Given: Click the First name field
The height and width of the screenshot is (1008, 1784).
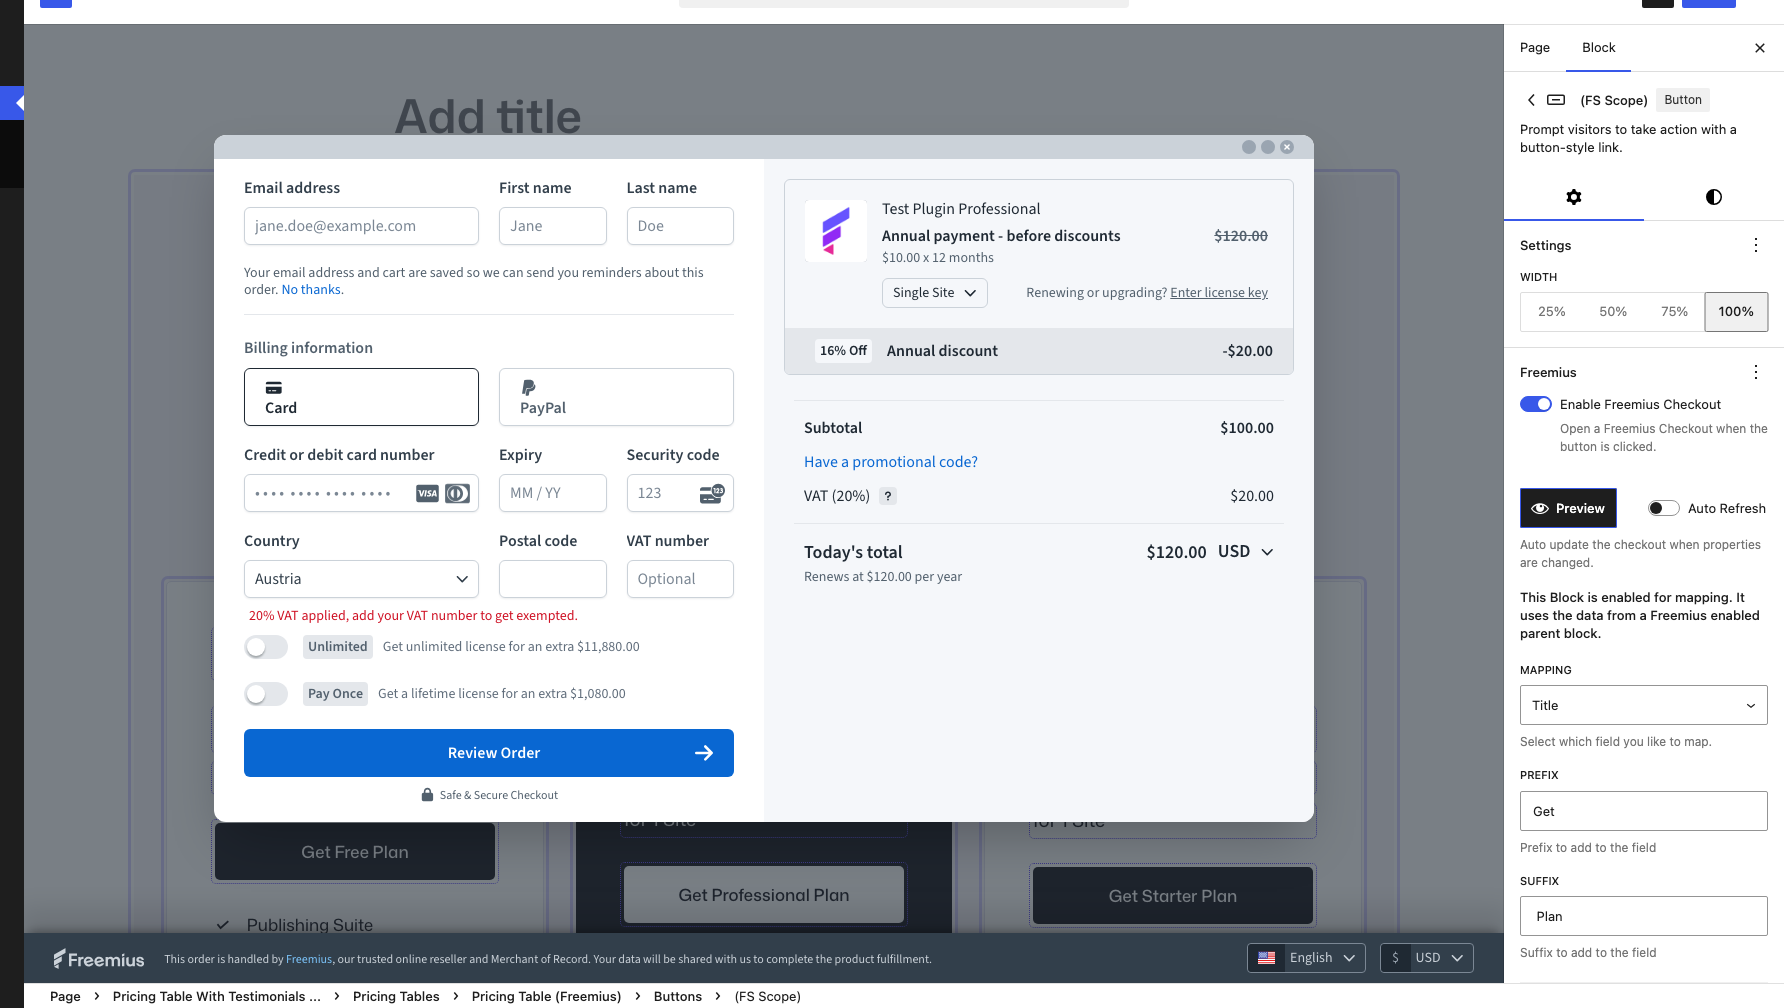Looking at the screenshot, I should pyautogui.click(x=553, y=226).
